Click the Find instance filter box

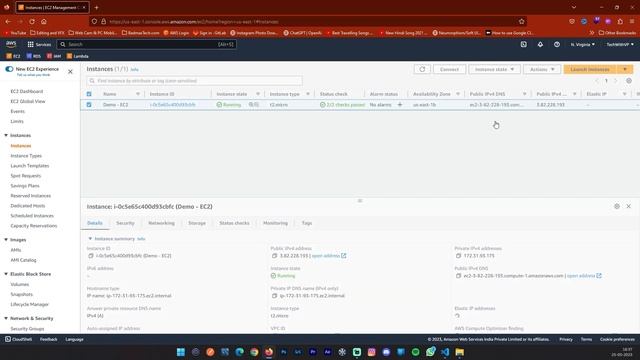pos(194,81)
